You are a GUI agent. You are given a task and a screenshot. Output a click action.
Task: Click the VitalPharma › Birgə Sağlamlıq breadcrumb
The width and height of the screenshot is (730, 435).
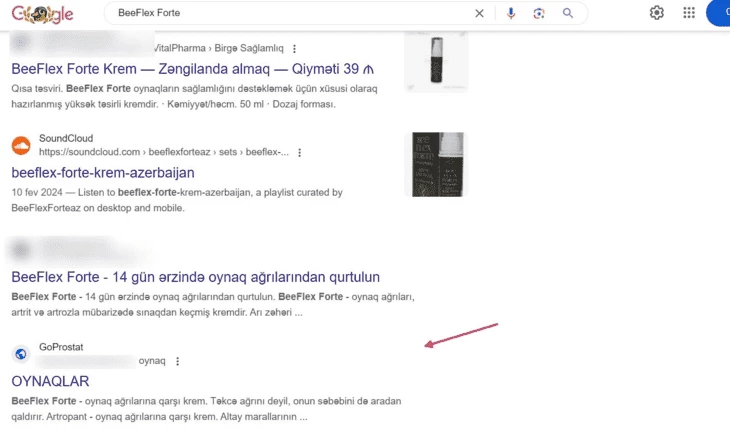coord(218,48)
